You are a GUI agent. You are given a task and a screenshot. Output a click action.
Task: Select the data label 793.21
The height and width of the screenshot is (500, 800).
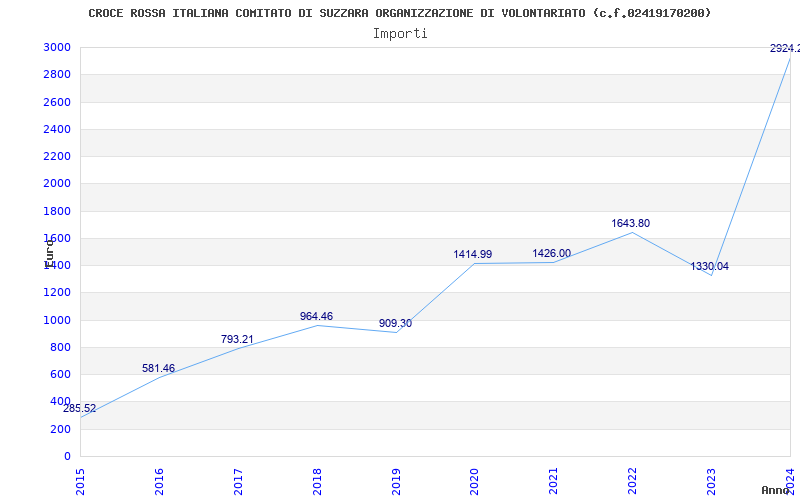[237, 339]
